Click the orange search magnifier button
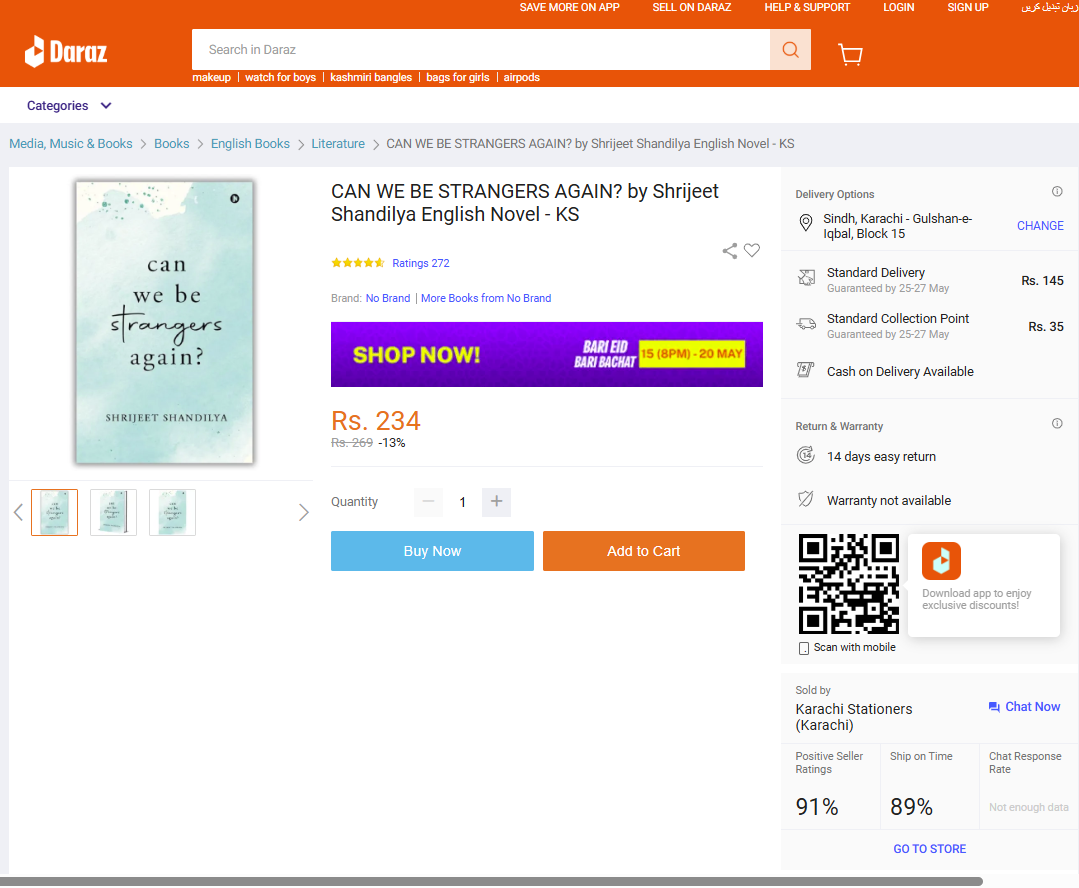 [x=790, y=50]
